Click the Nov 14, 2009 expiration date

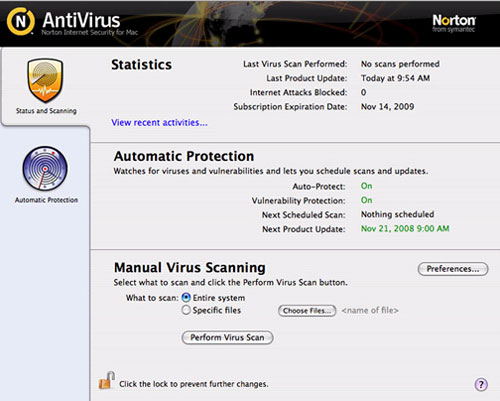tap(387, 107)
